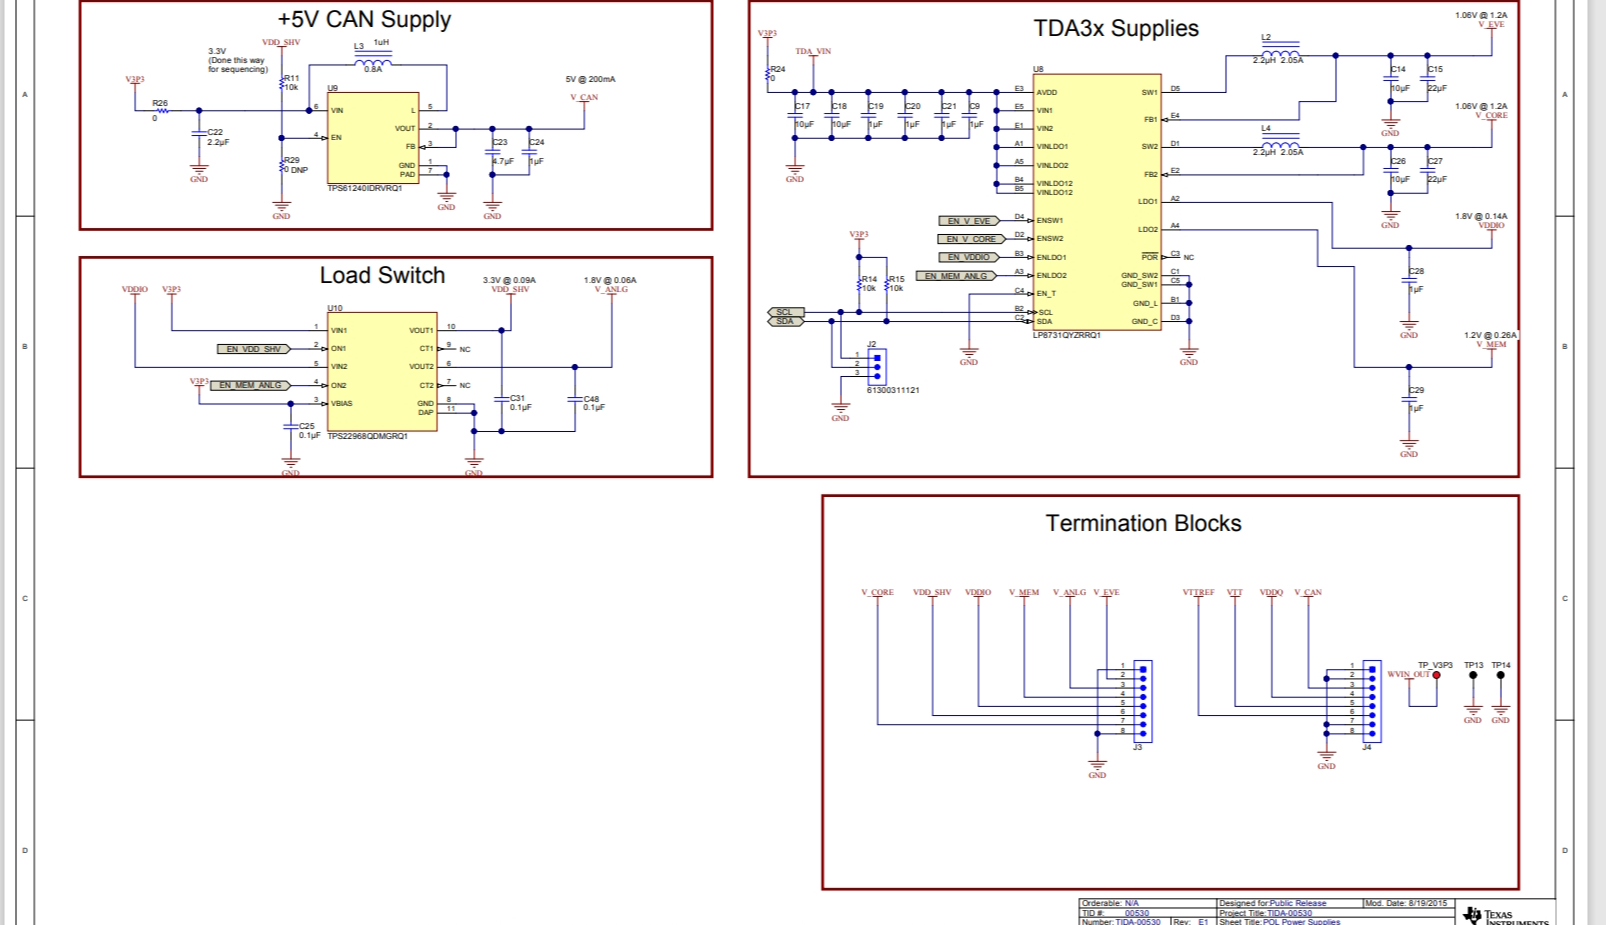
Task: Click the U10 TPS22968 load switch symbol
Action: [x=382, y=371]
